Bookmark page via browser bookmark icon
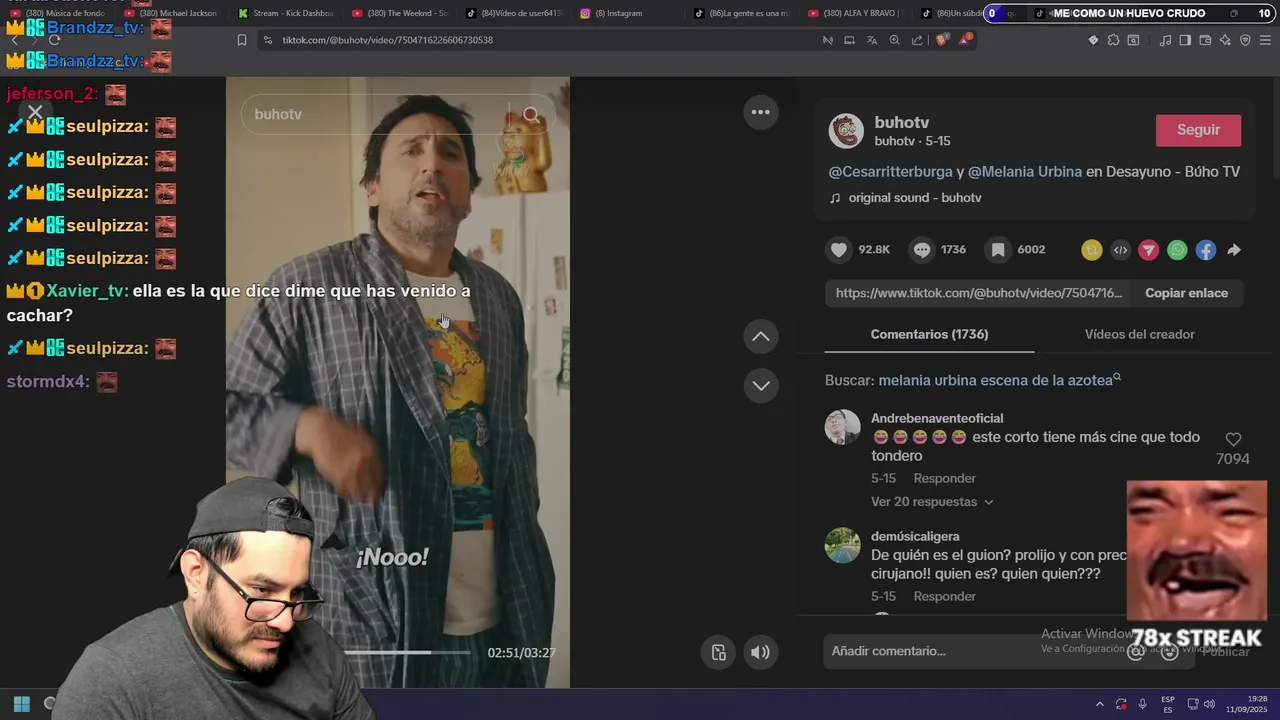This screenshot has width=1280, height=720. 242,40
